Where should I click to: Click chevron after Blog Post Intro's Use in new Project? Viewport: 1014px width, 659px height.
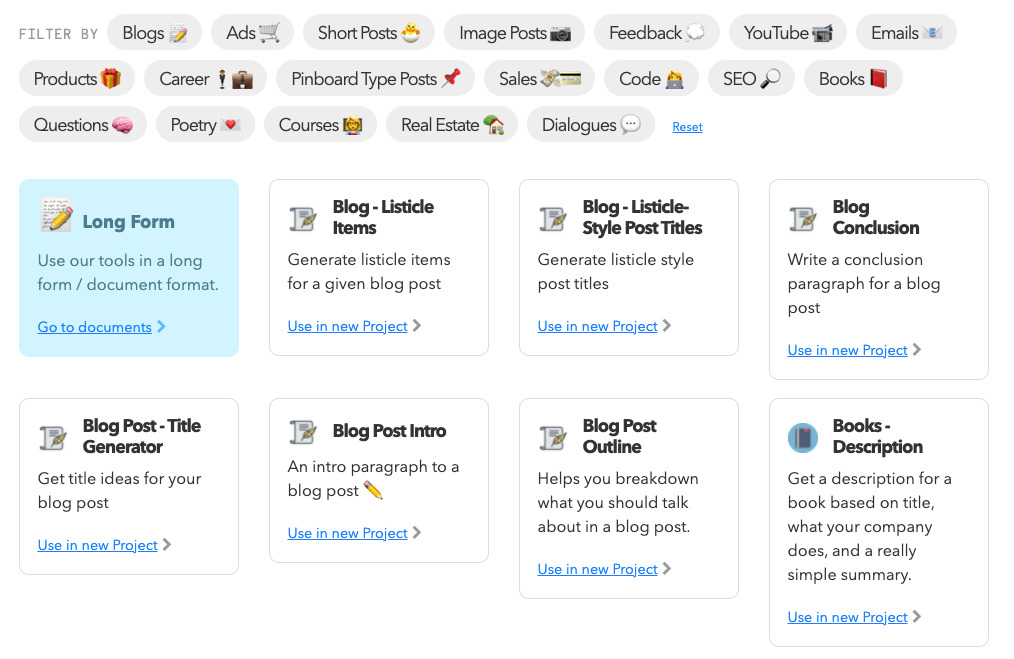pyautogui.click(x=417, y=533)
